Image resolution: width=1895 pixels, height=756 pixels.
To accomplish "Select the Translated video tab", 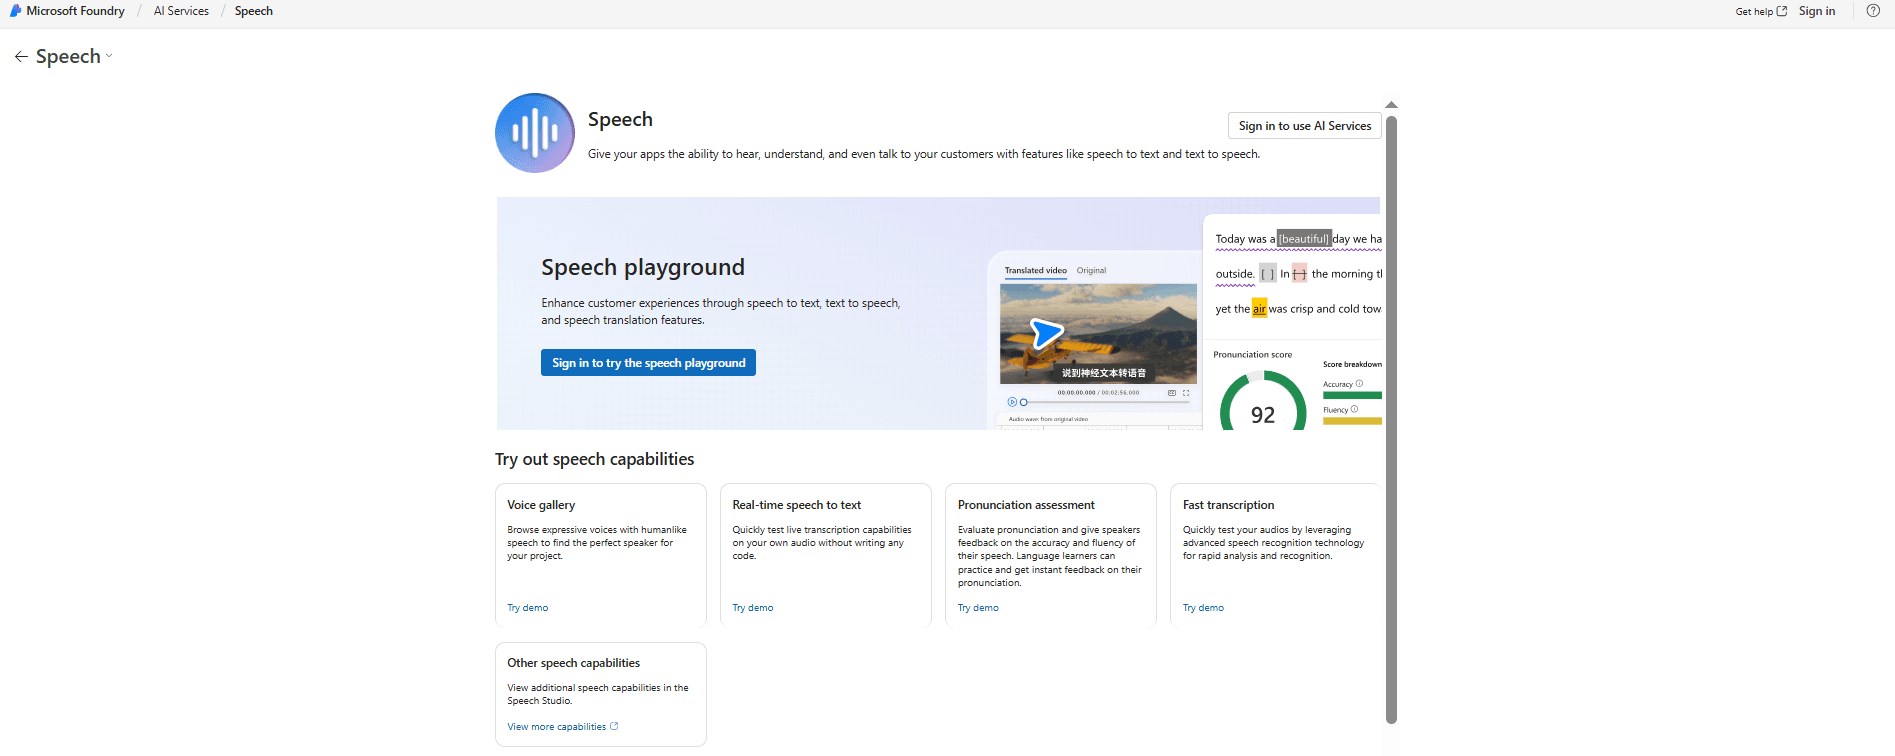I will pyautogui.click(x=1035, y=271).
